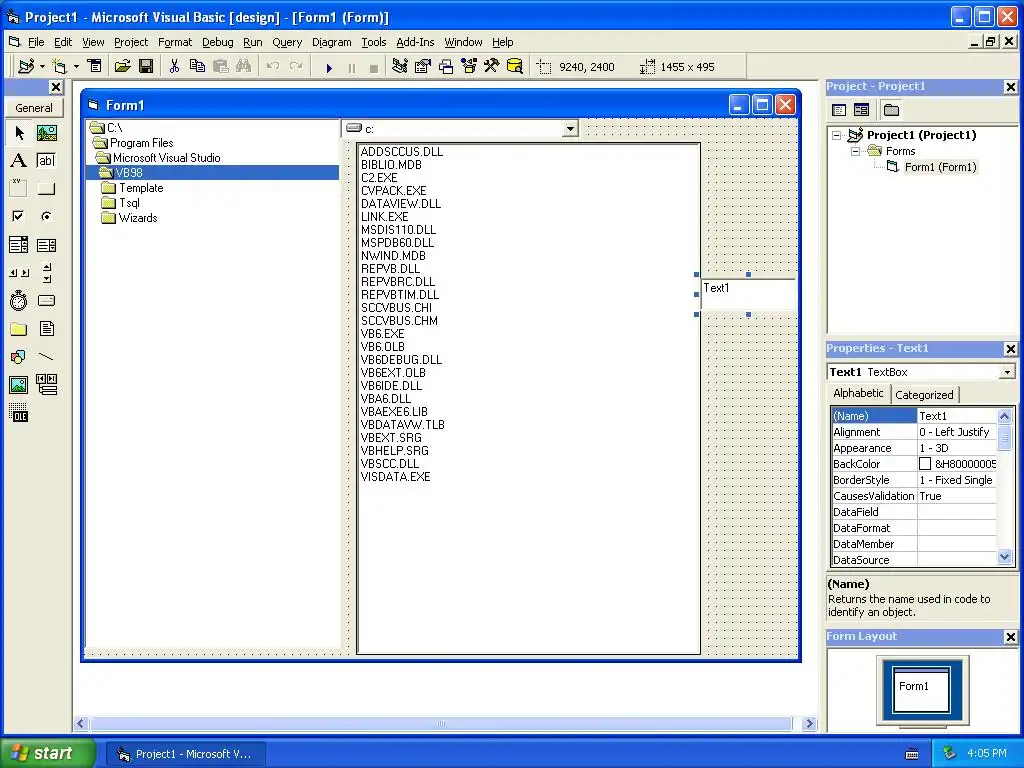The height and width of the screenshot is (768, 1024).
Task: Select the ListBox control tool
Action: click(x=46, y=245)
